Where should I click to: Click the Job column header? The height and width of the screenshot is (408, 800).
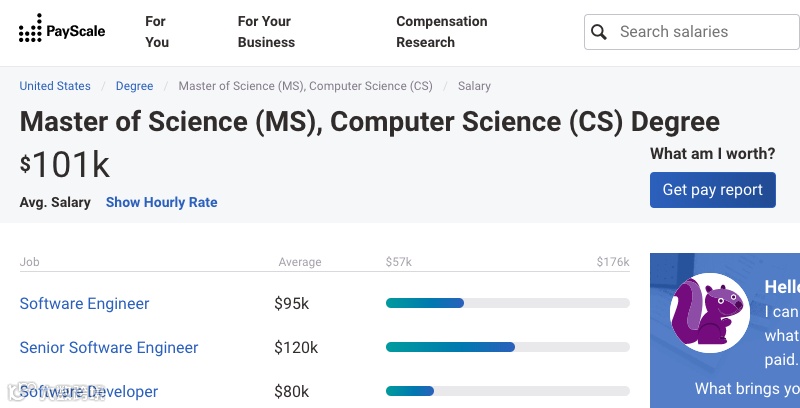tap(30, 262)
